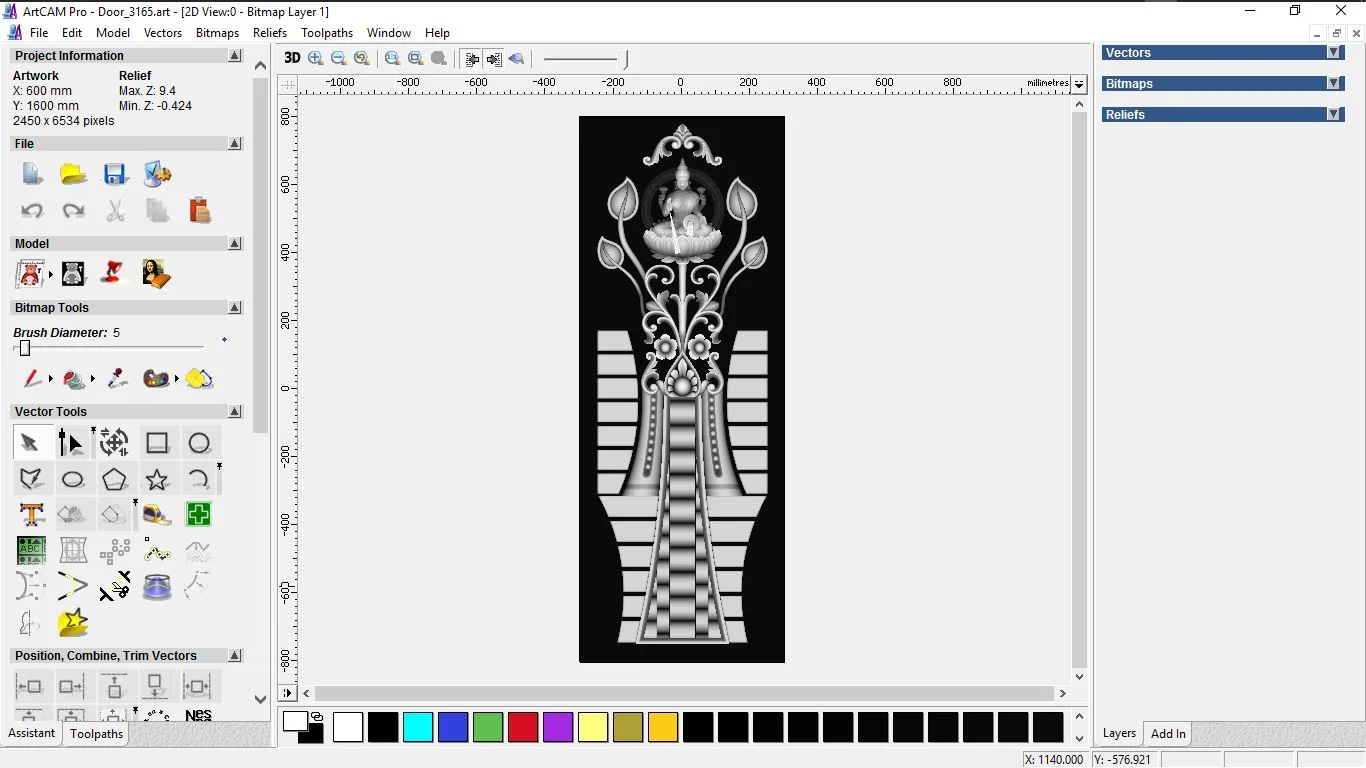Select the cyan color swatch
Screen dimensions: 1366x768
[x=418, y=727]
